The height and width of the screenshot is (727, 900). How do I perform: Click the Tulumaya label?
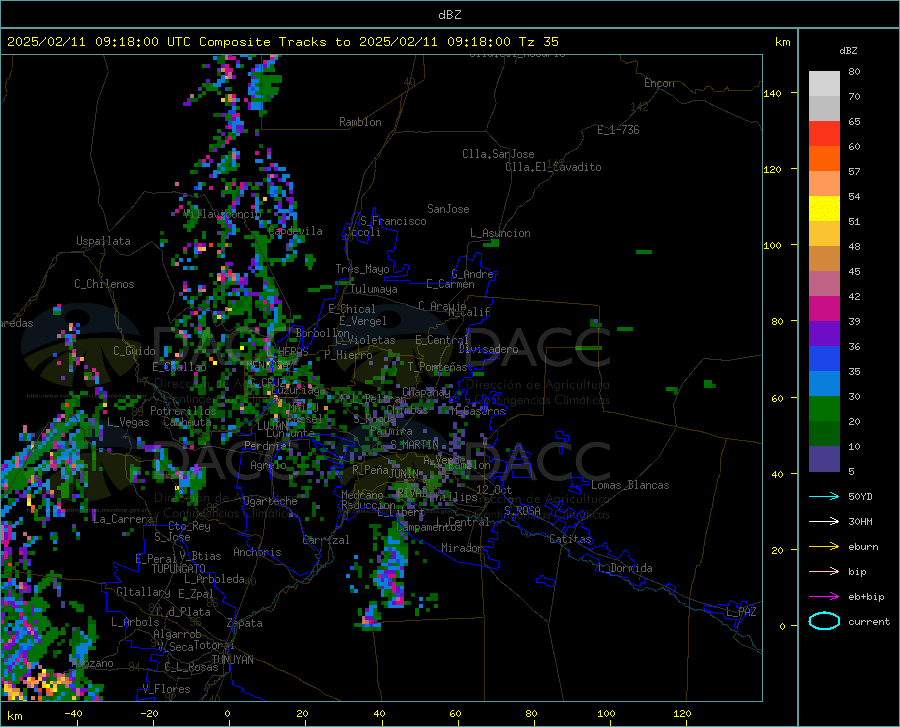click(x=374, y=289)
